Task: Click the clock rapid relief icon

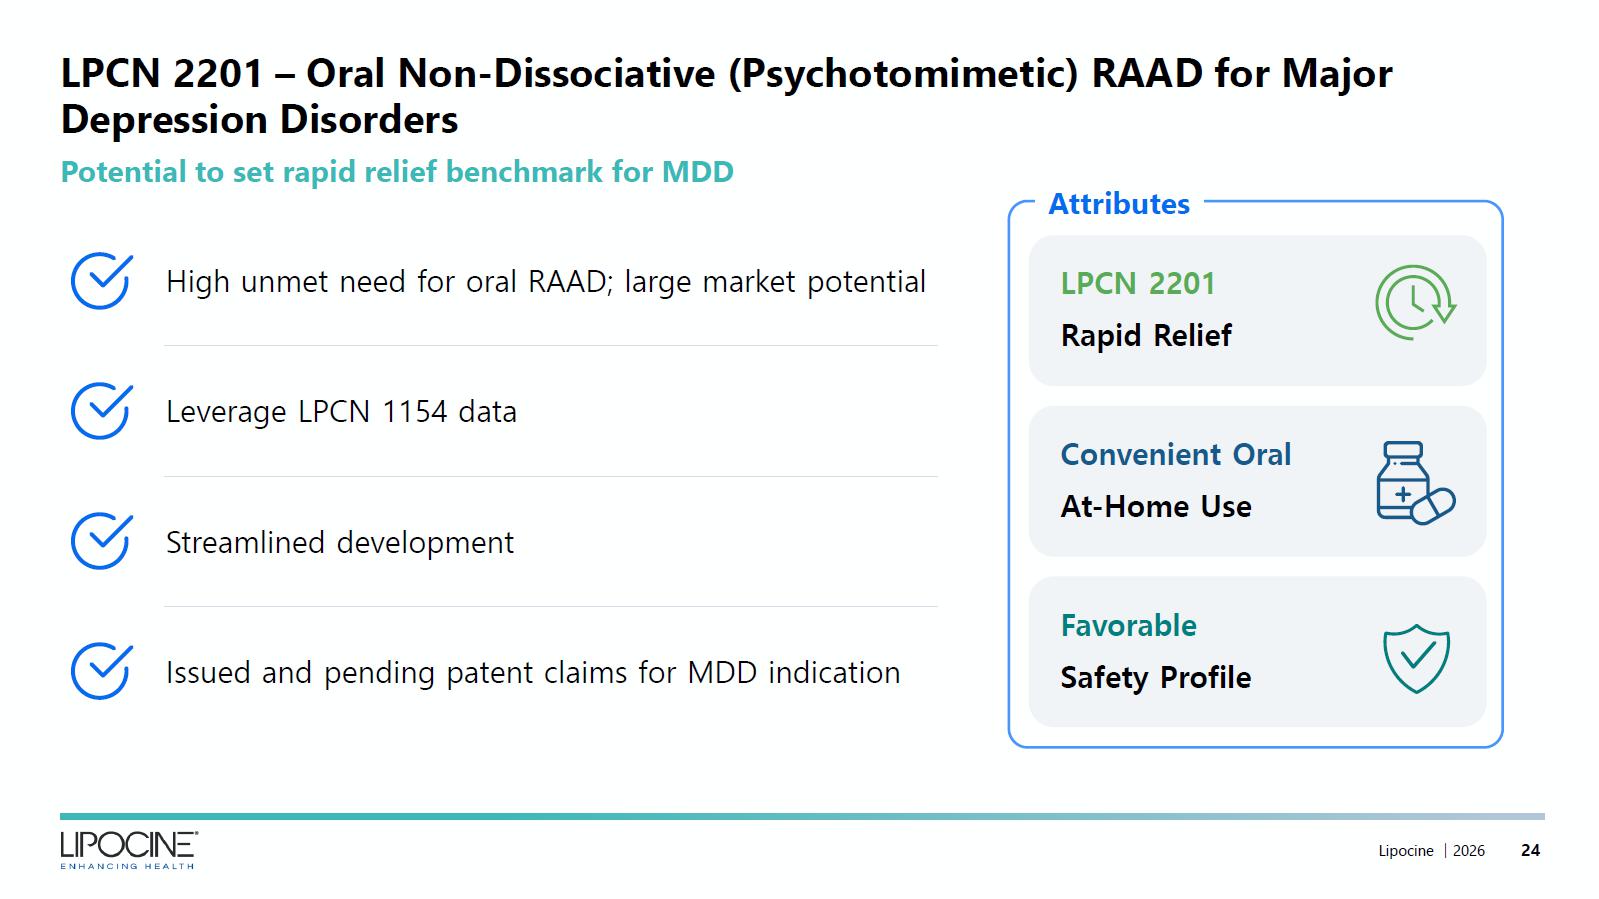Action: tap(1415, 302)
